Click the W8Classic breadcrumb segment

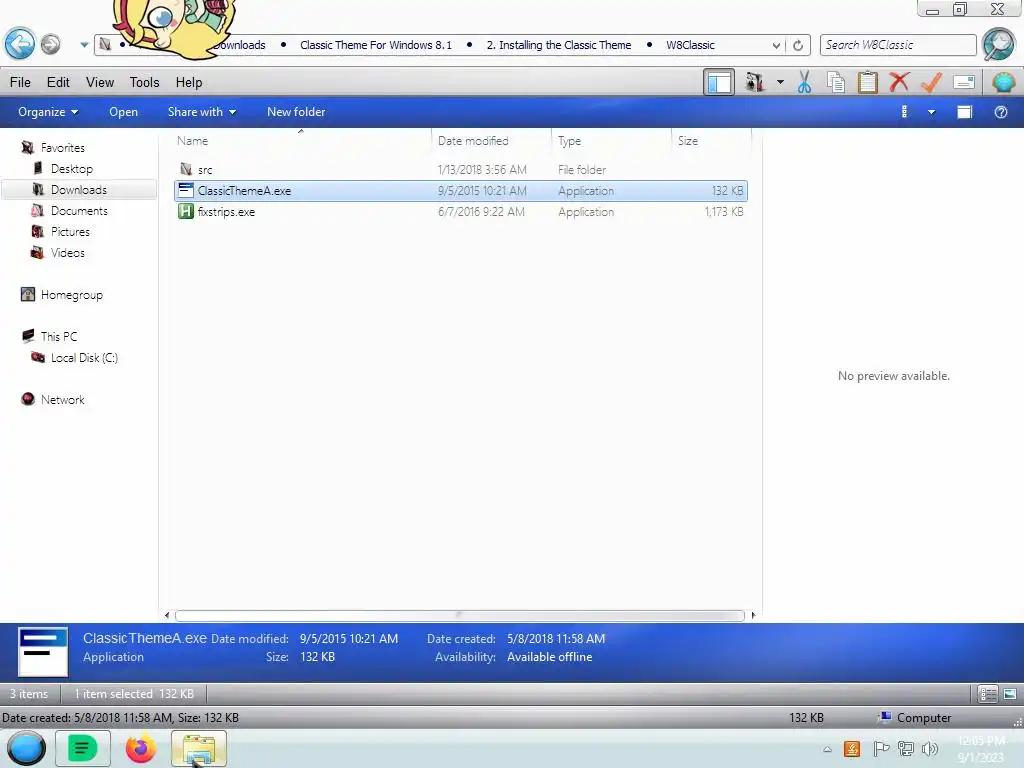(690, 45)
